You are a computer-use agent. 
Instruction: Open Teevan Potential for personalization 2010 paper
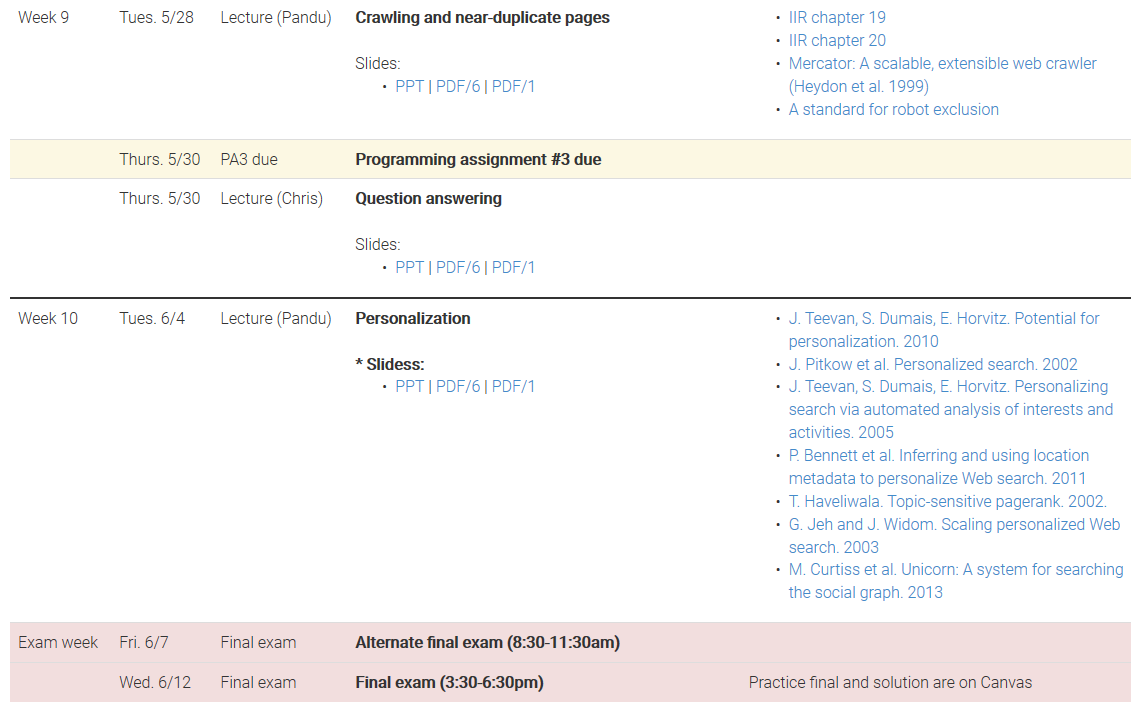click(x=943, y=330)
